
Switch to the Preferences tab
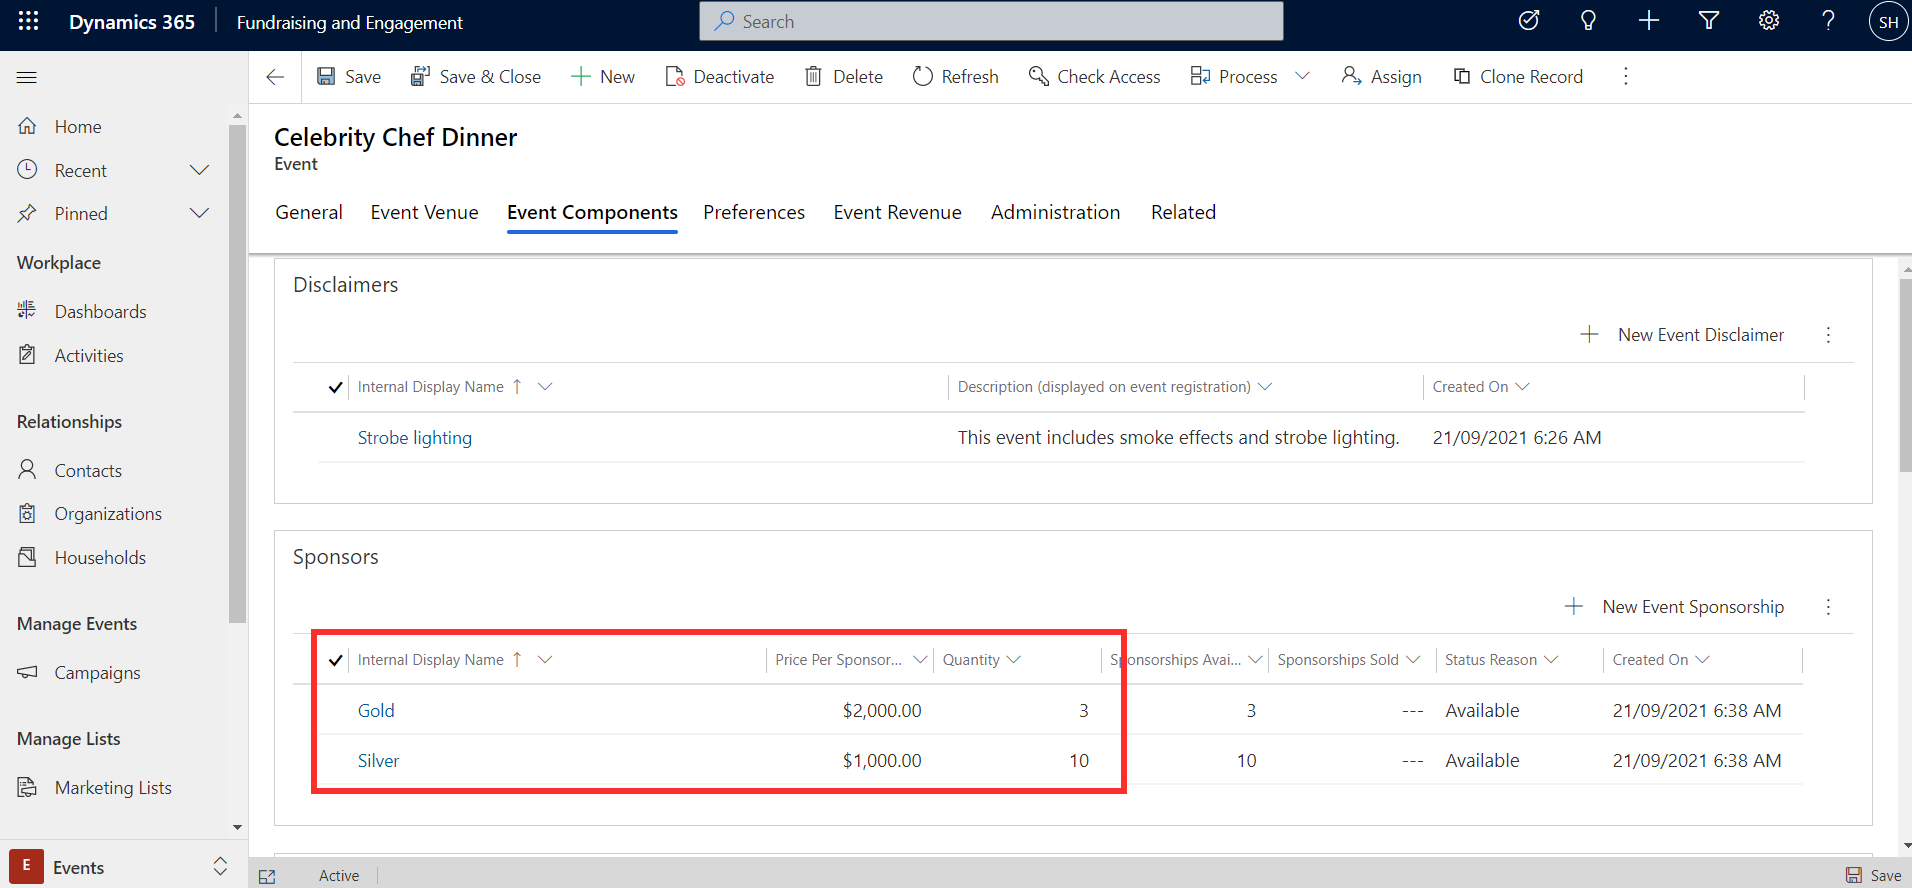pos(754,213)
